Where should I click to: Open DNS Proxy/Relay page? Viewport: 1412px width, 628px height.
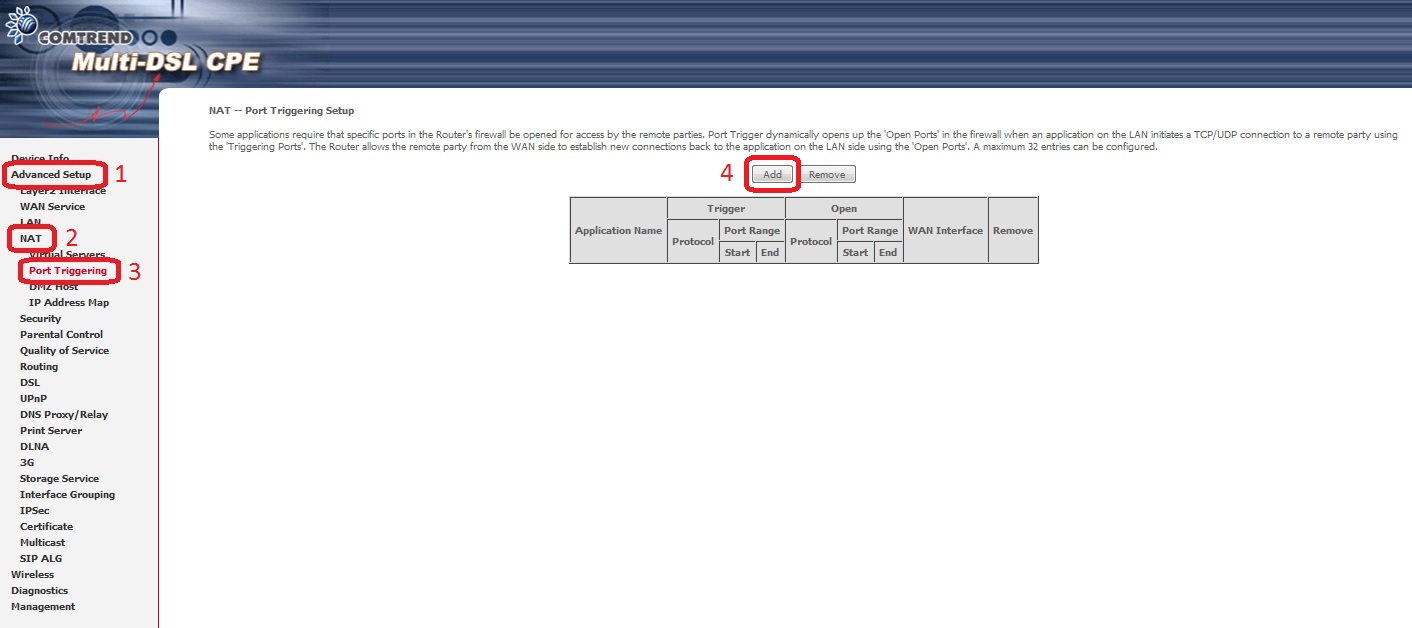pos(64,415)
